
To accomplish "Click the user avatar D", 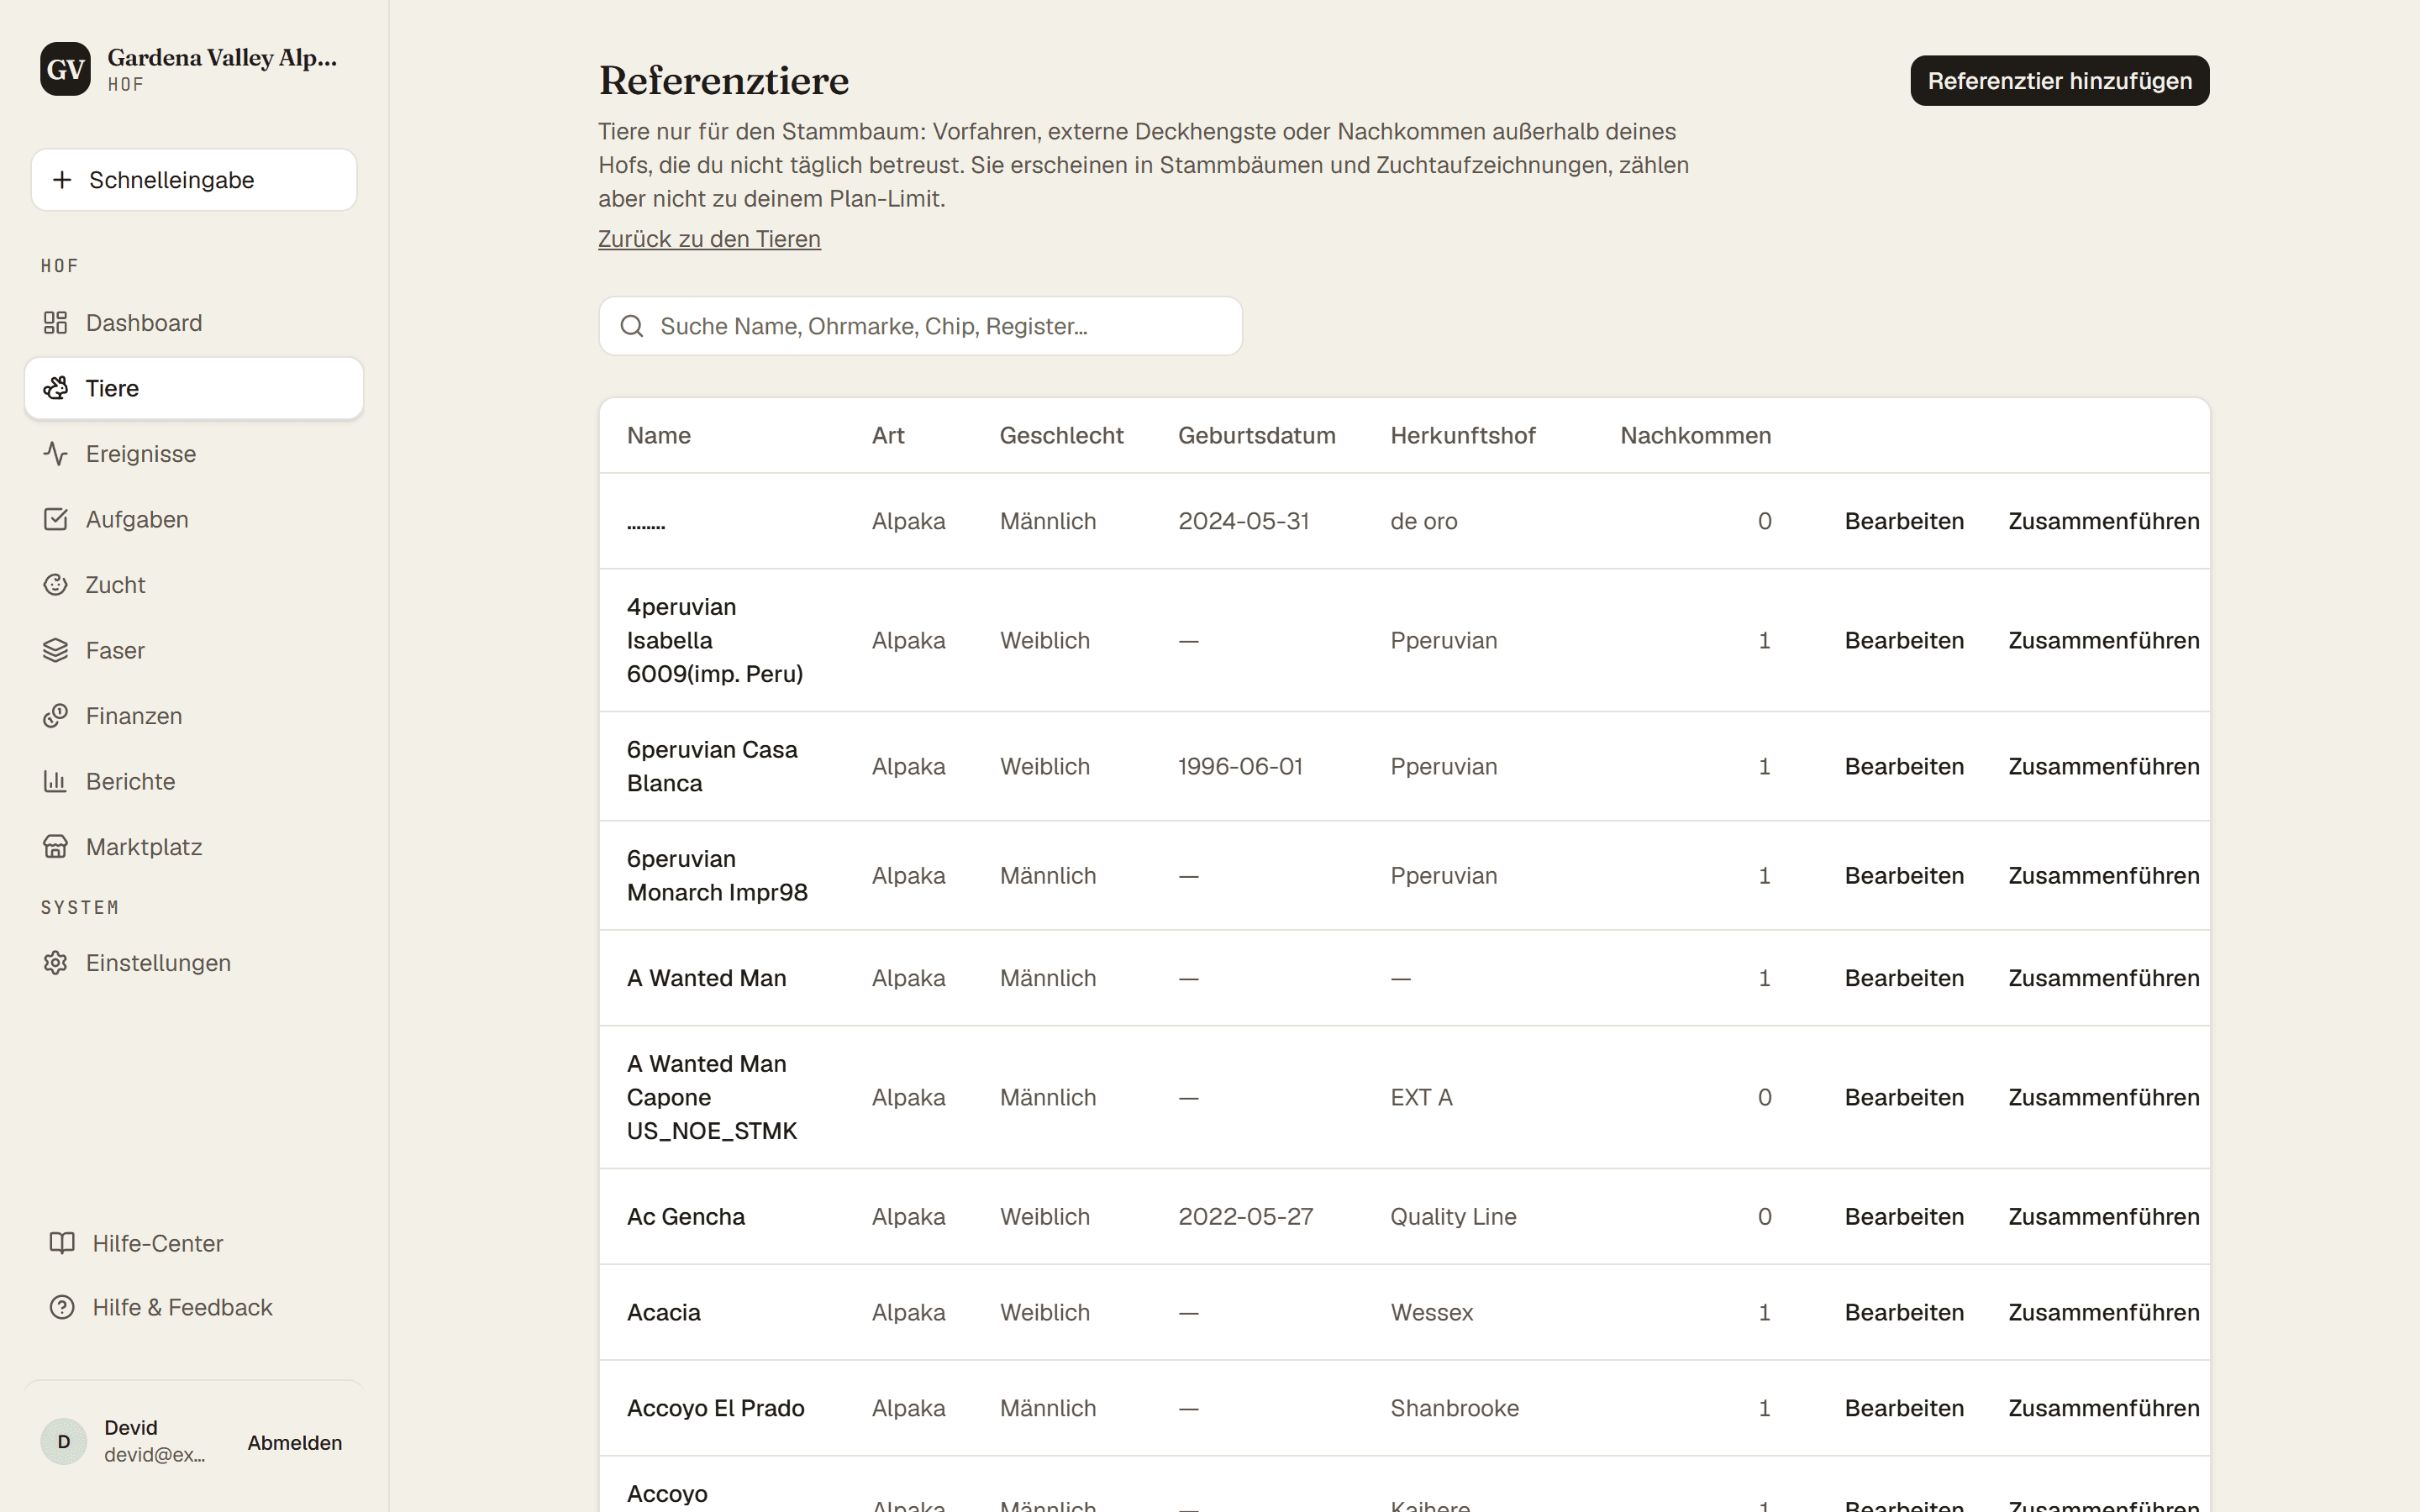I will coord(64,1441).
